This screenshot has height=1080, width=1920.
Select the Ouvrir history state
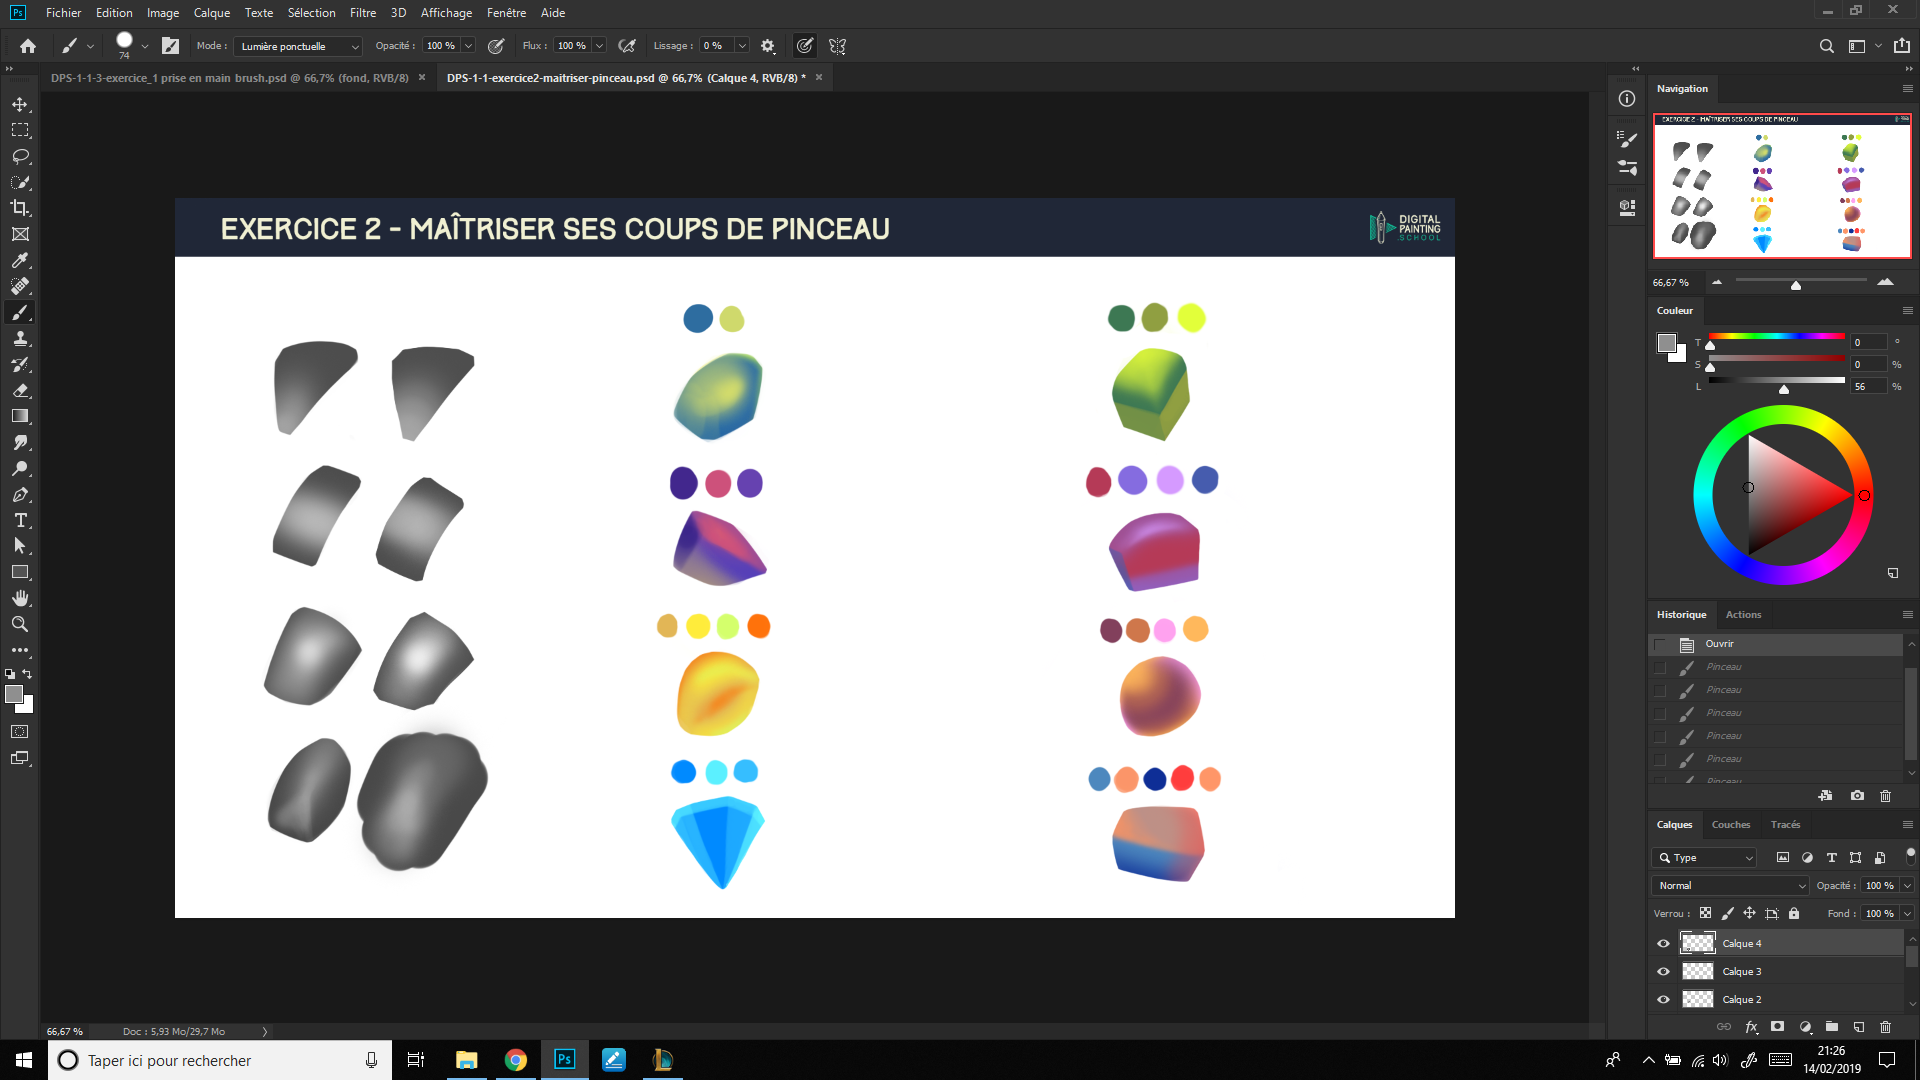point(1720,644)
